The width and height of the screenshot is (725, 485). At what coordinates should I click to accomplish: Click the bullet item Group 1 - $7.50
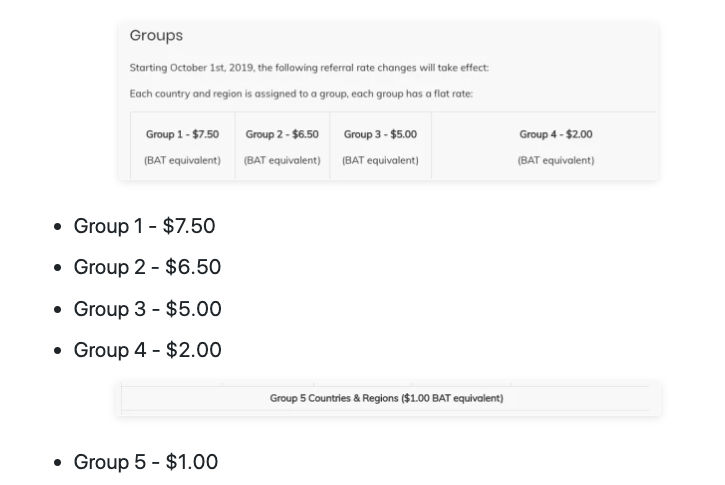point(144,226)
